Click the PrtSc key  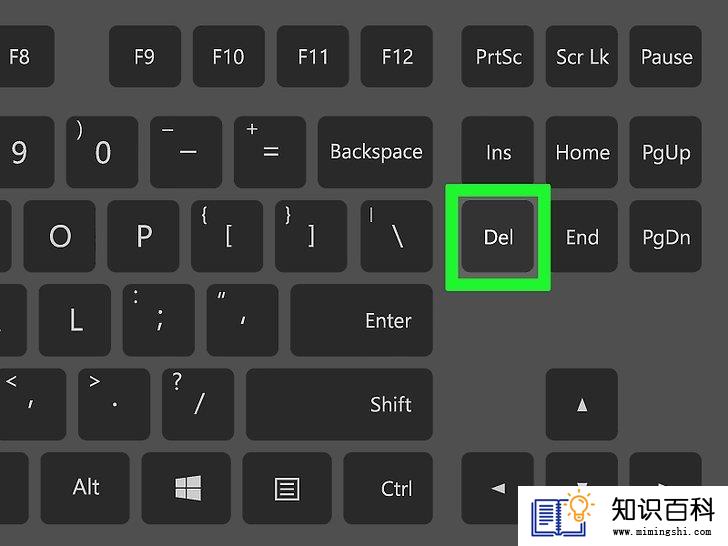tap(498, 56)
